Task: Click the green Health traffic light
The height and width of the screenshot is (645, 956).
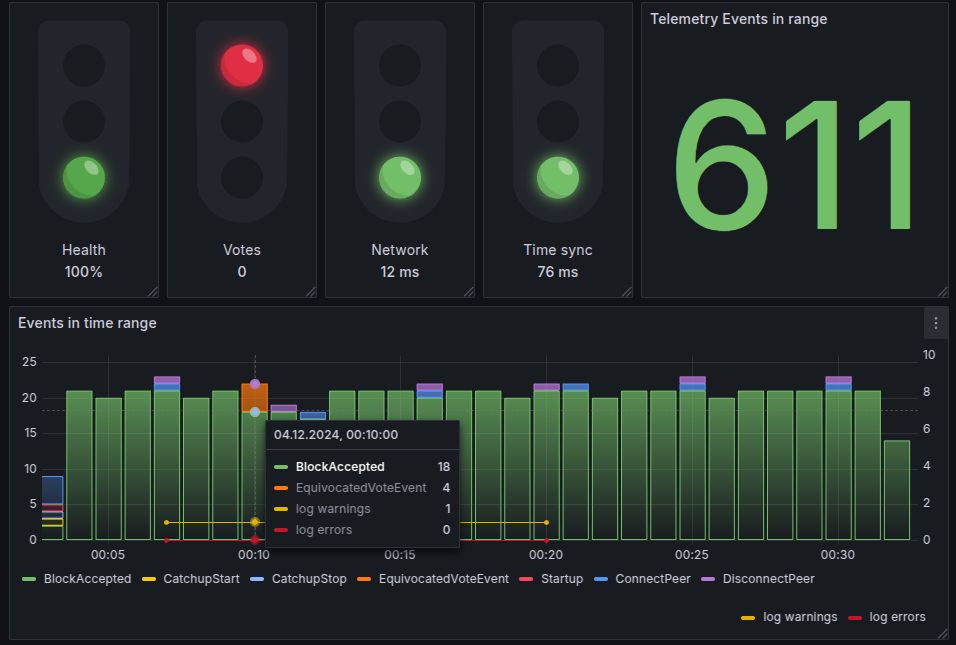Action: coord(84,178)
